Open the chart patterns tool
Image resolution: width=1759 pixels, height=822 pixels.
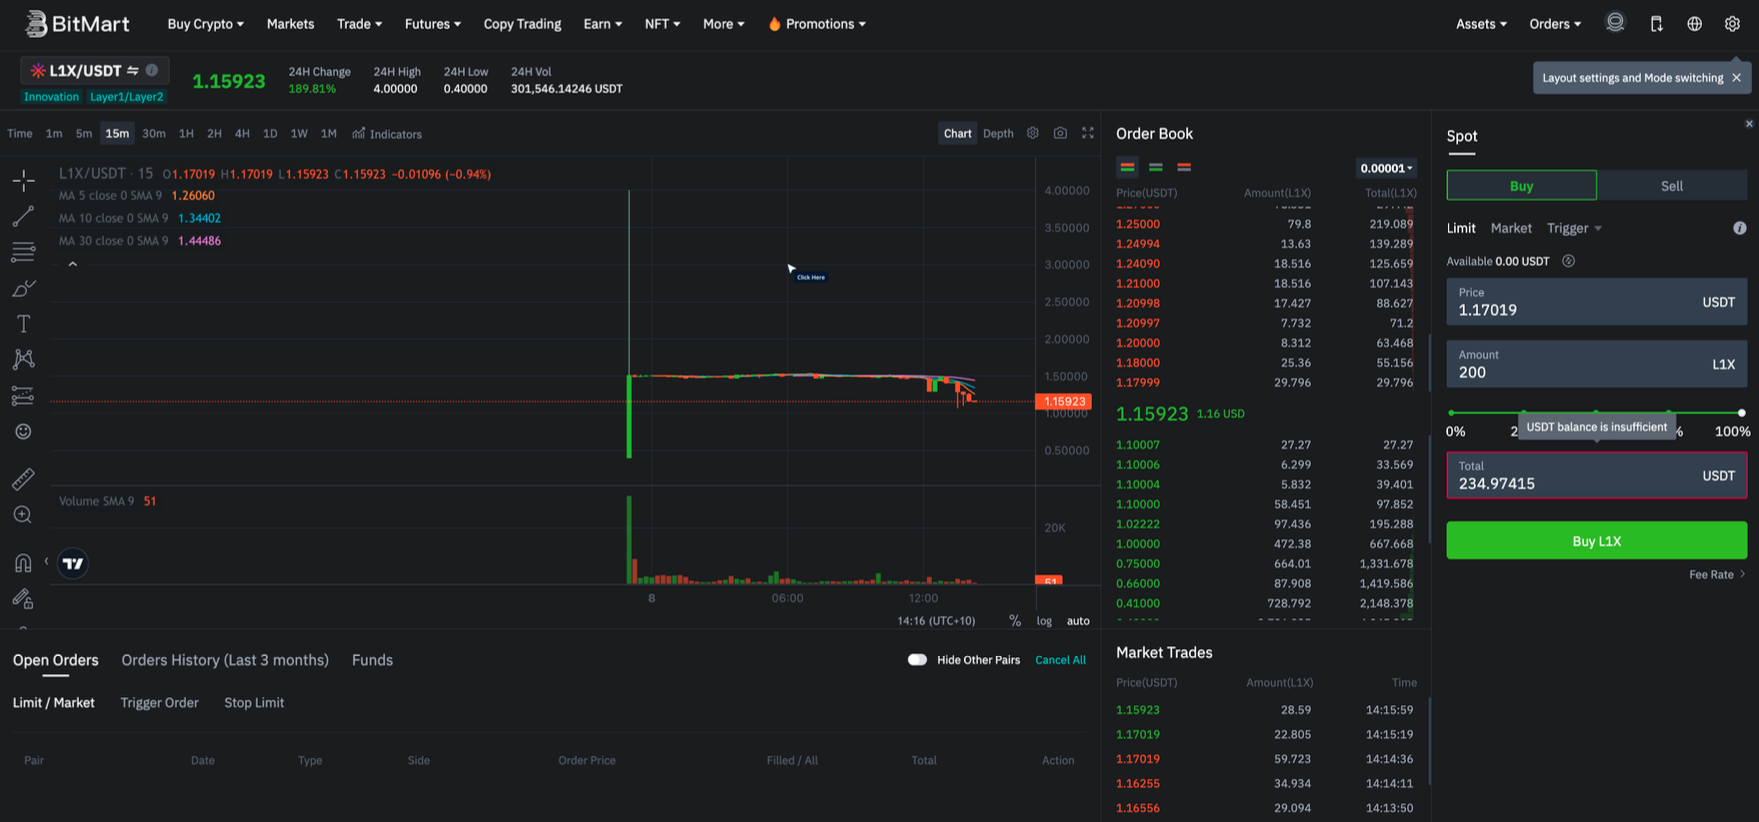(x=23, y=360)
